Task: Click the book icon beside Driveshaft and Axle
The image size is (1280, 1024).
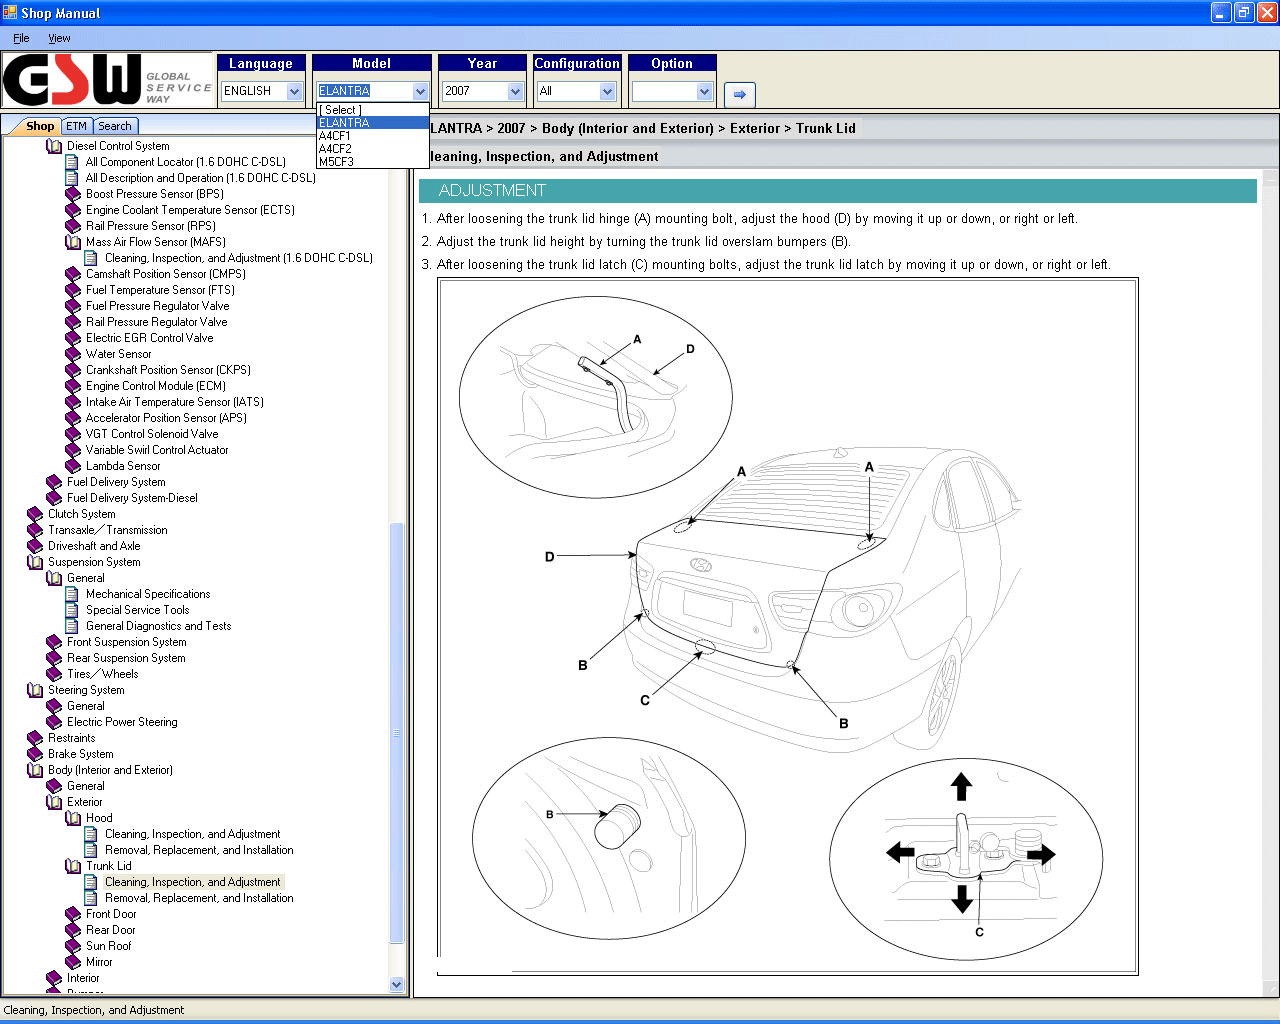Action: (x=35, y=546)
